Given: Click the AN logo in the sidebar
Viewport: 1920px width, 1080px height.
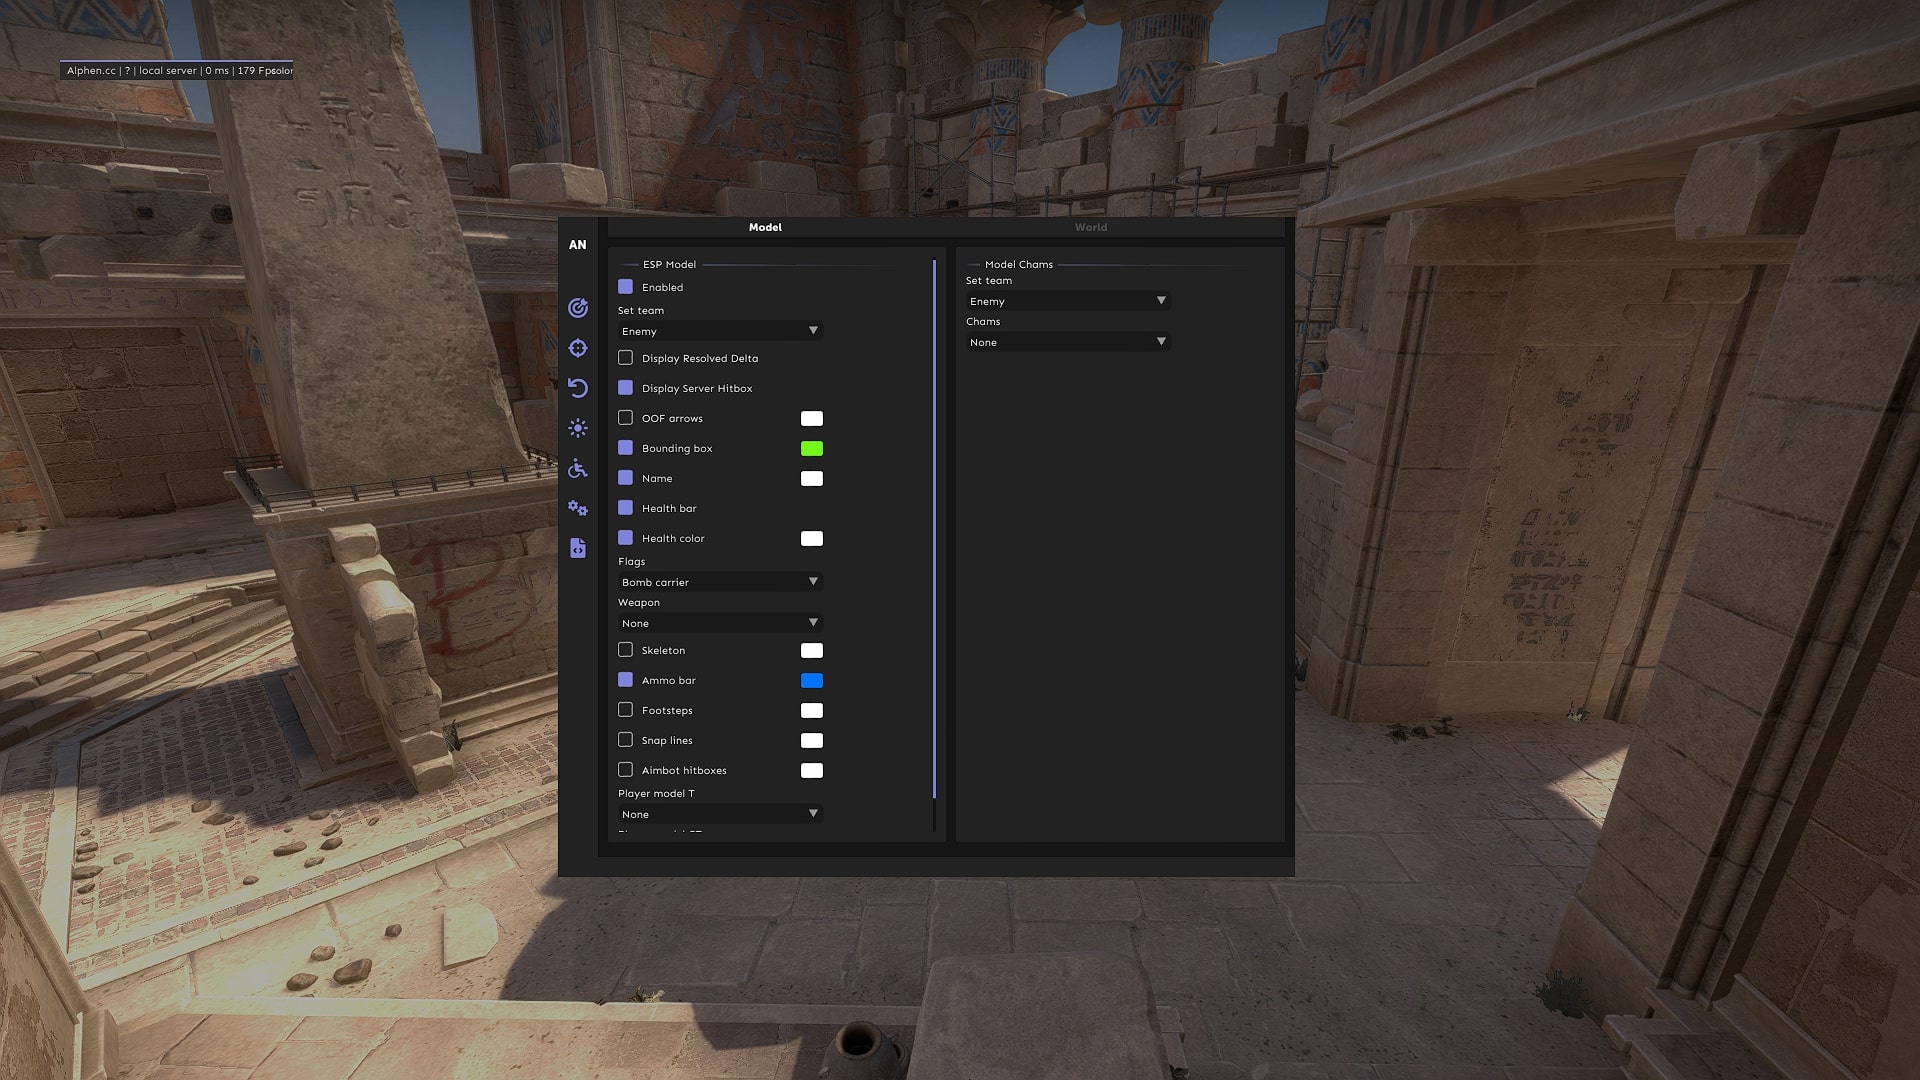Looking at the screenshot, I should coord(578,243).
